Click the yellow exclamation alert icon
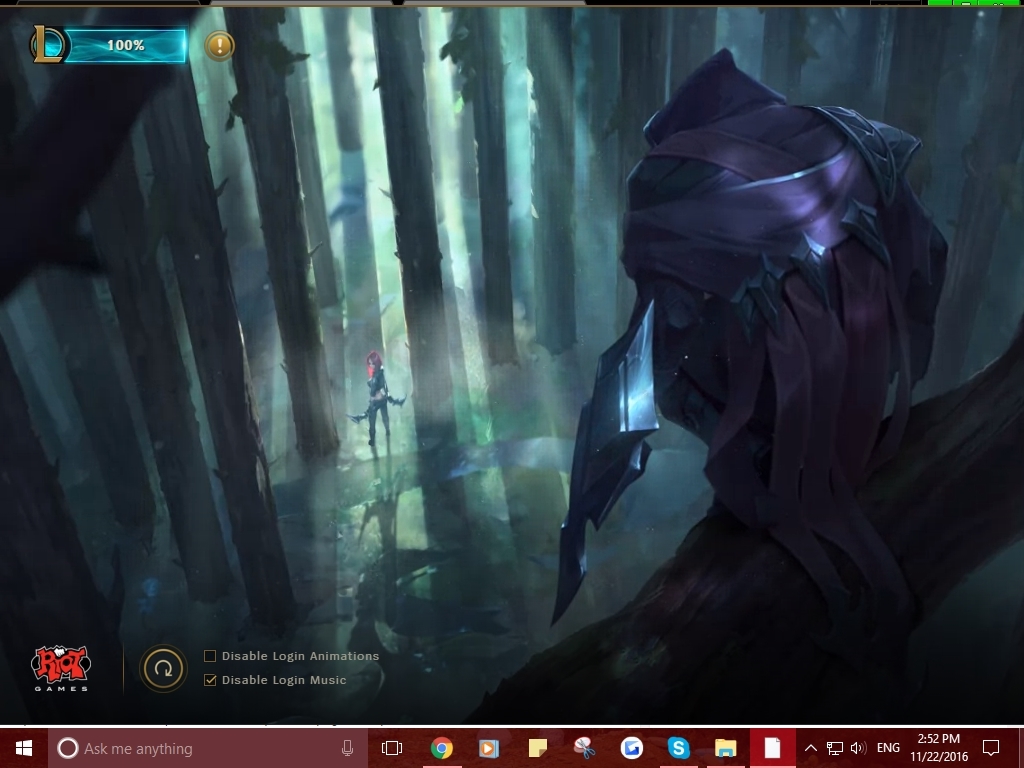Viewport: 1024px width, 768px height. coord(219,46)
